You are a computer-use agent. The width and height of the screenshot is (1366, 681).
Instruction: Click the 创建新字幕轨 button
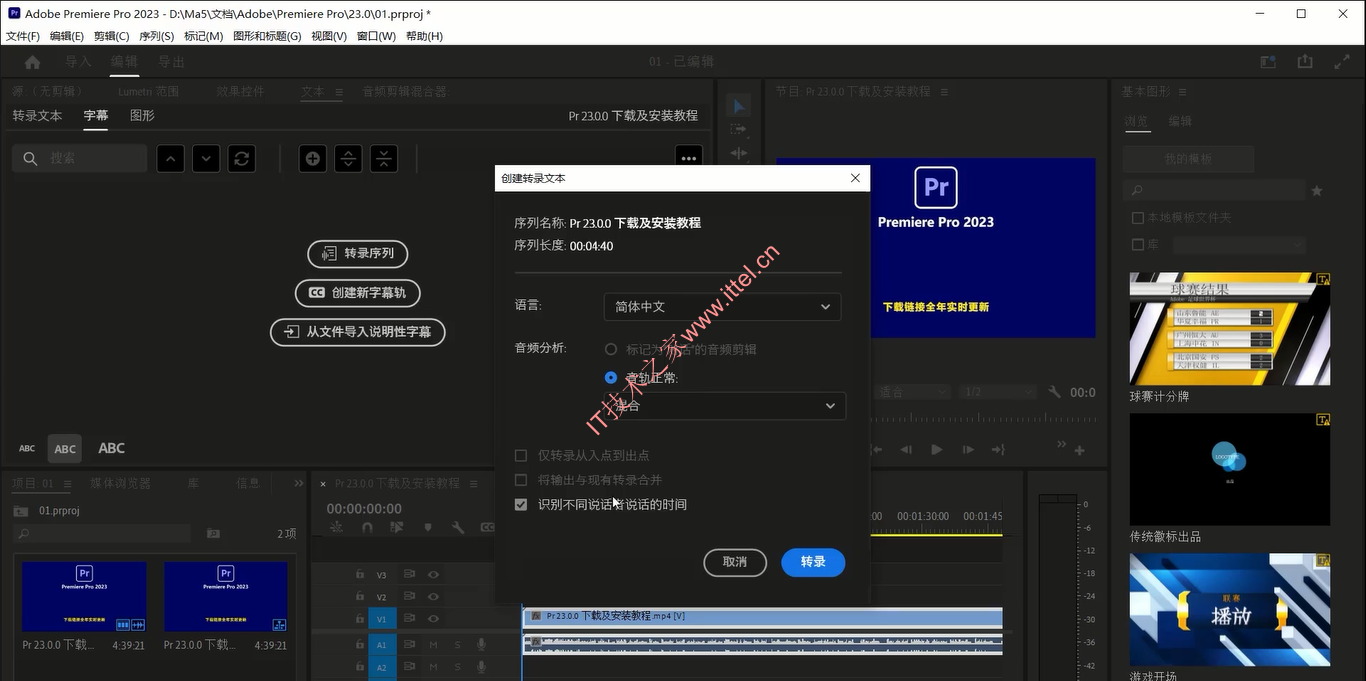pyautogui.click(x=358, y=293)
